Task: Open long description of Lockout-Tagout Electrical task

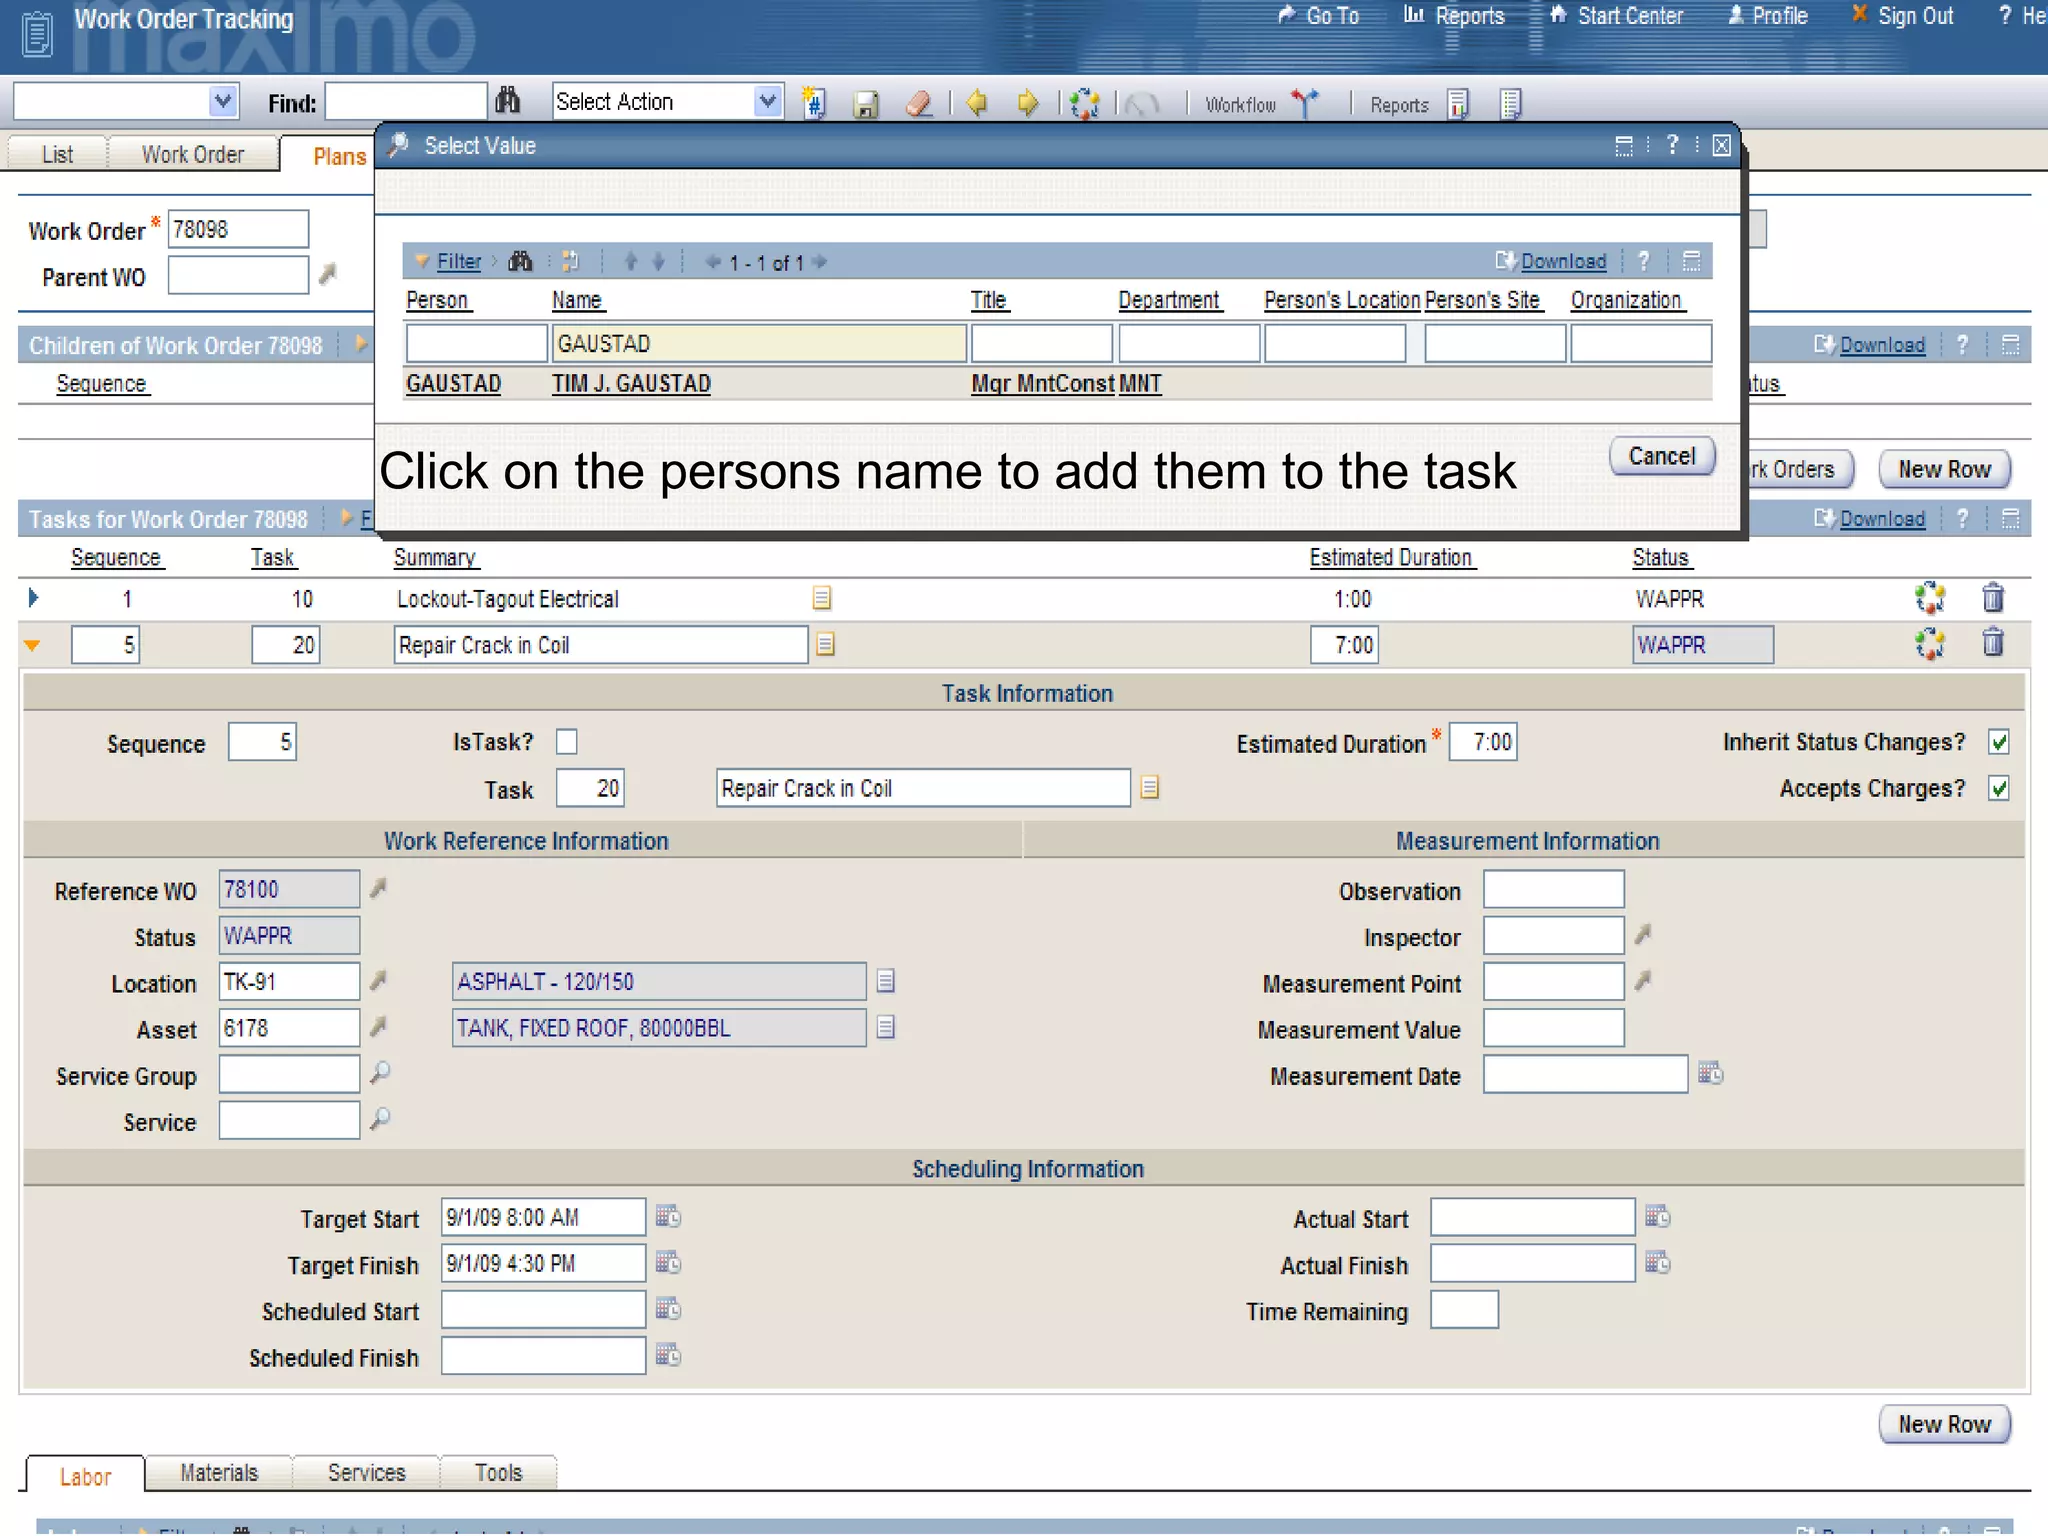Action: [x=822, y=598]
